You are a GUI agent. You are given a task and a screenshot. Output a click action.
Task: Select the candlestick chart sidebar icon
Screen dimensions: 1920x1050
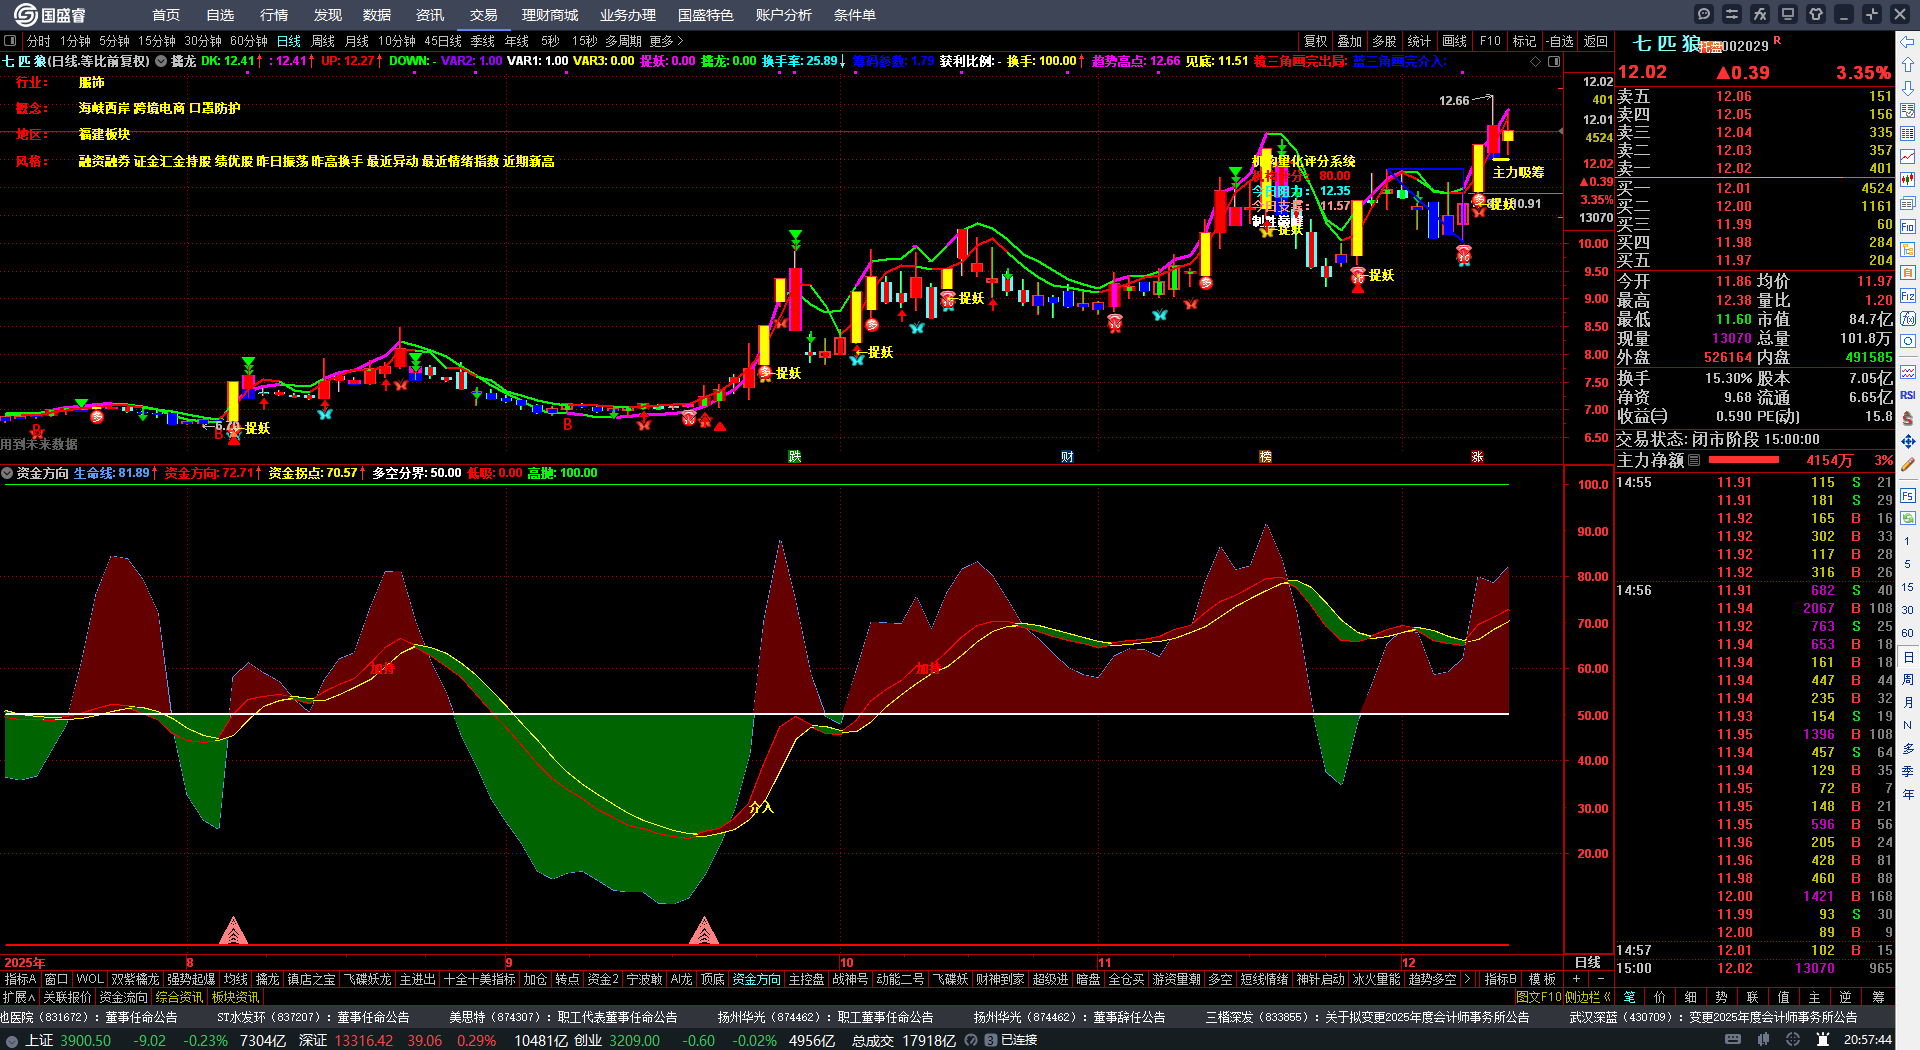[1908, 179]
